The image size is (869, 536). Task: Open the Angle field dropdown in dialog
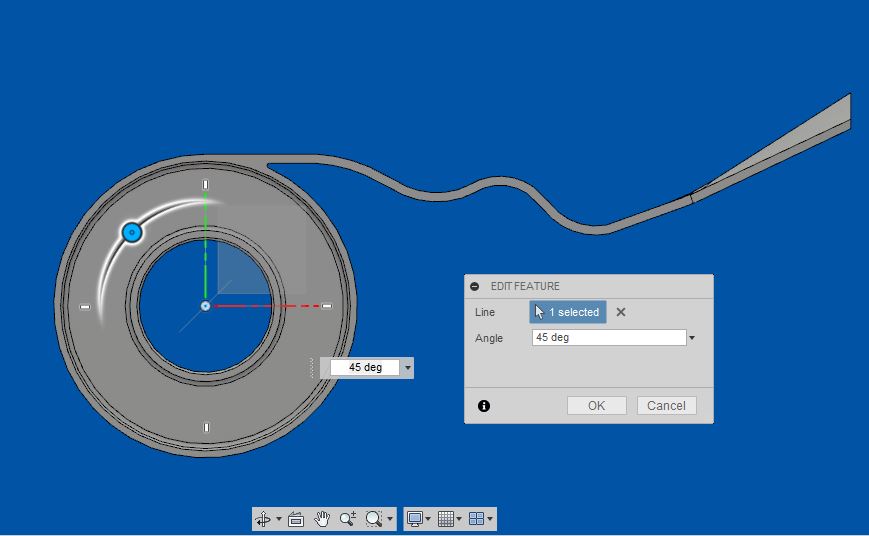(x=692, y=338)
